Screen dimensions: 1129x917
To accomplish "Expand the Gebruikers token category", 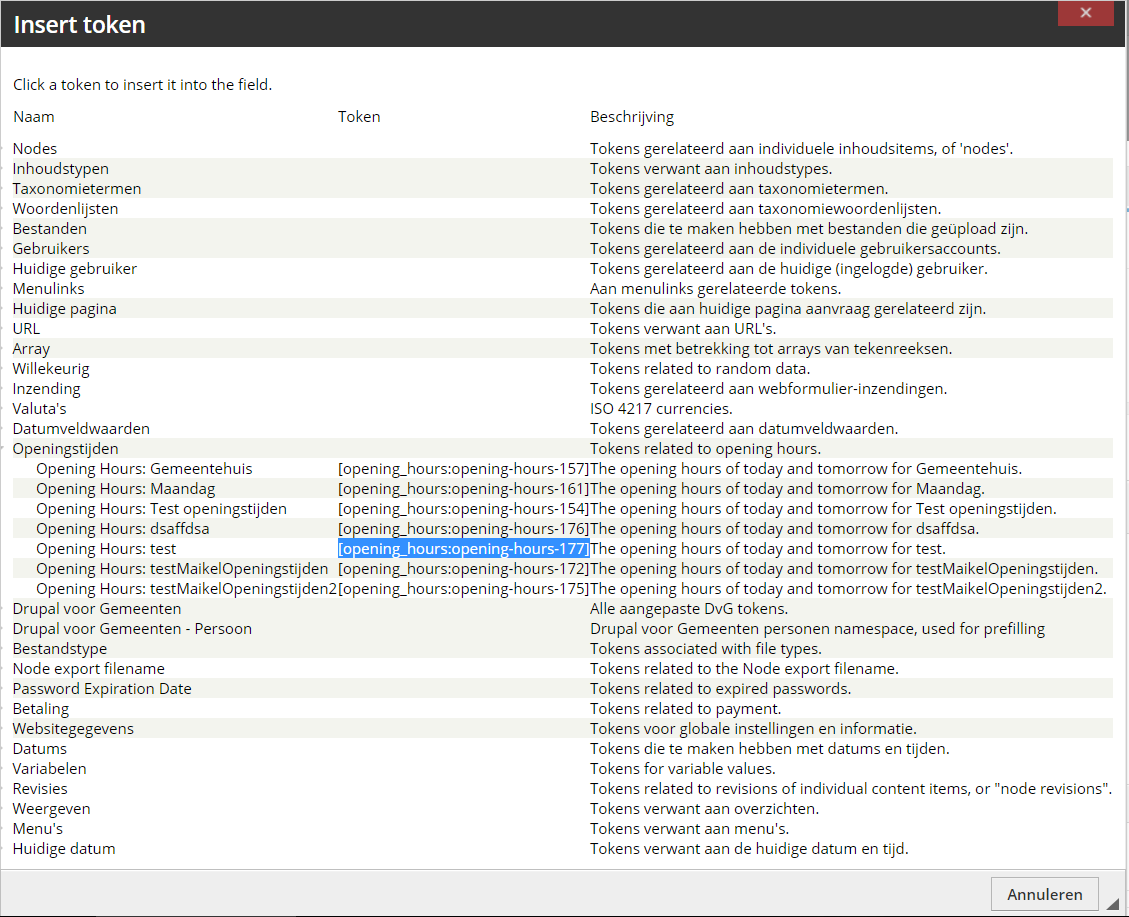I will tap(51, 249).
